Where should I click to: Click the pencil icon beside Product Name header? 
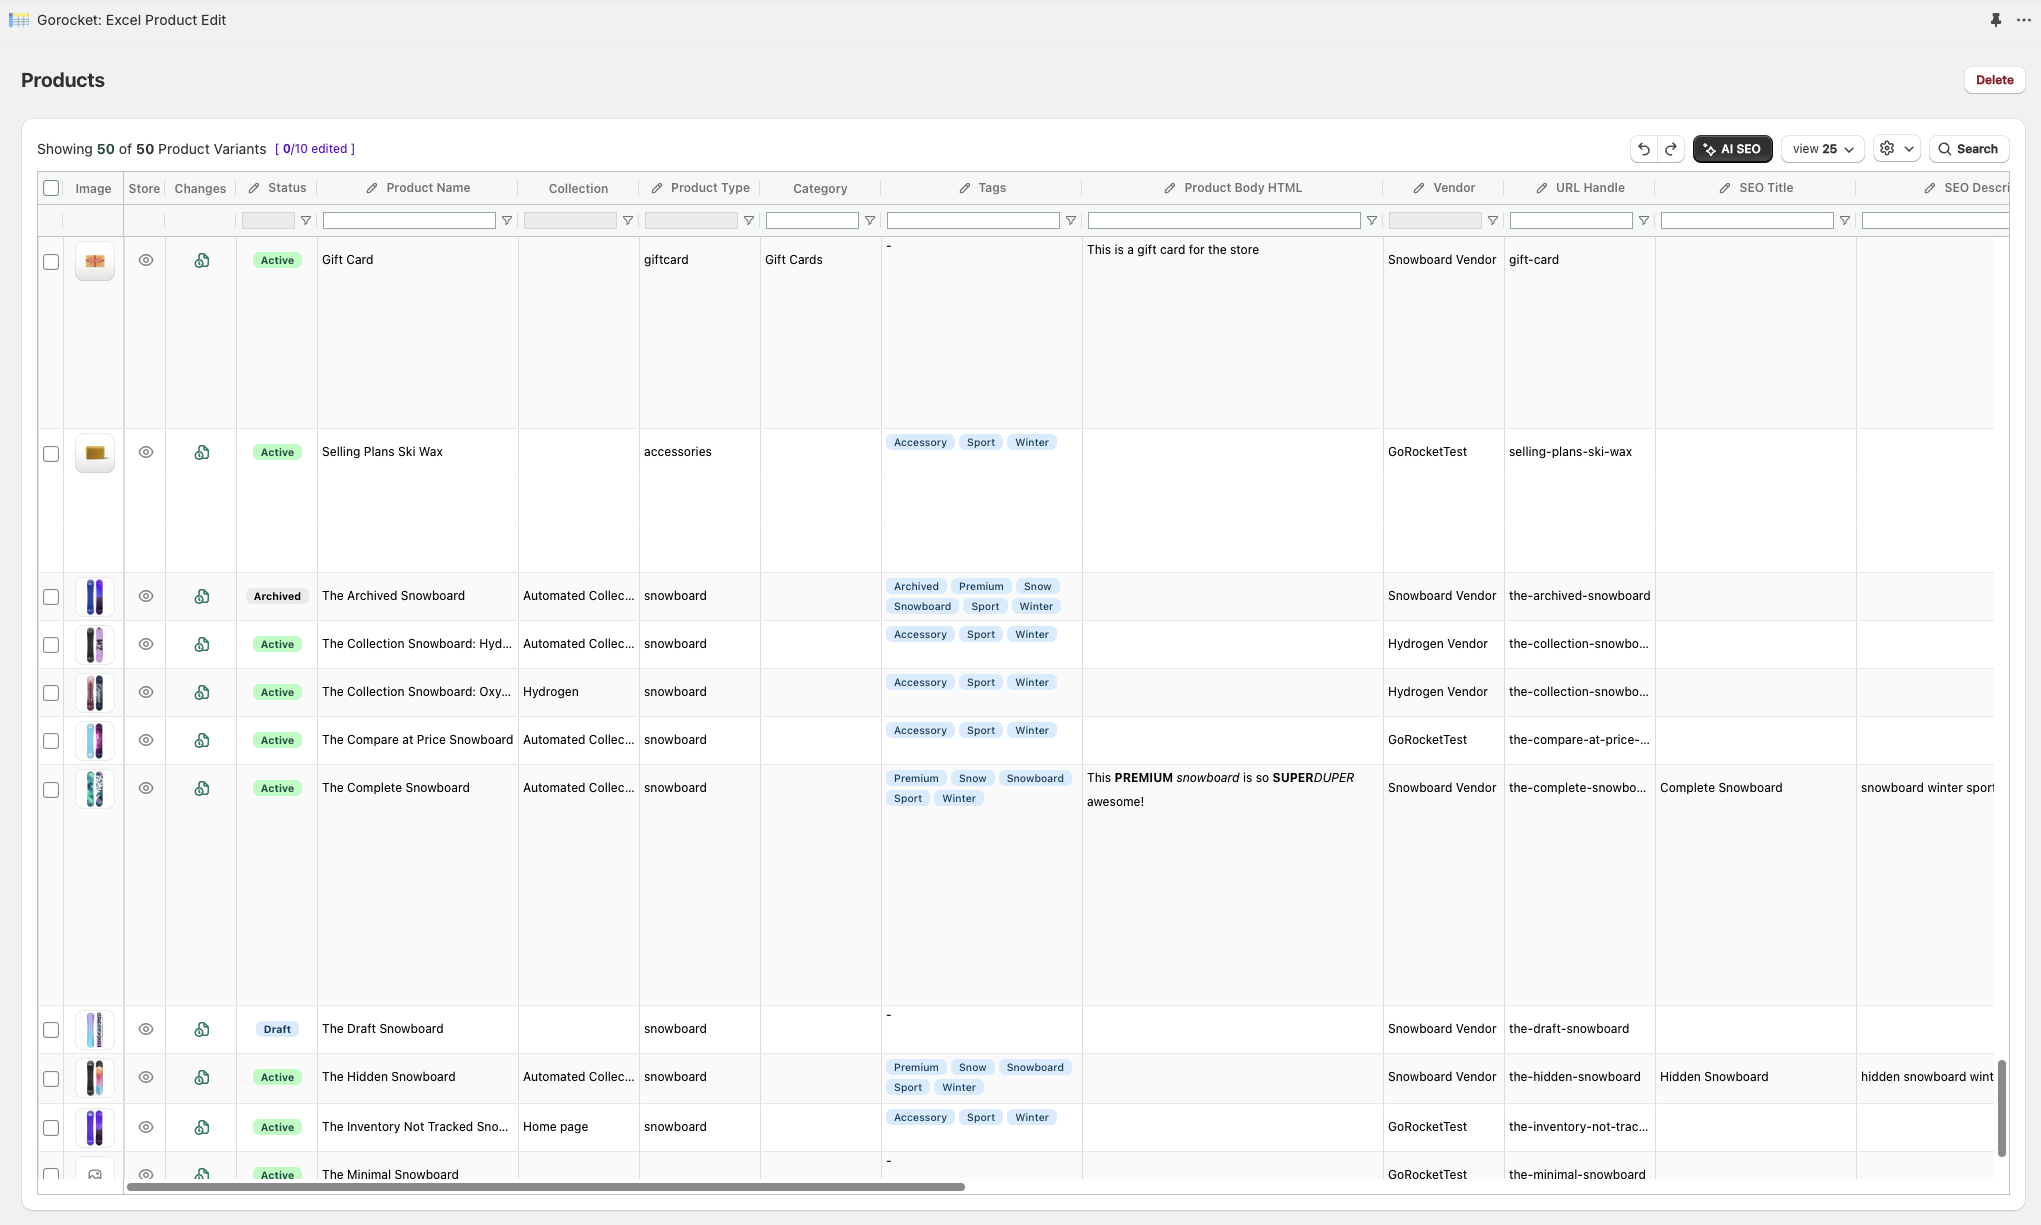click(x=372, y=188)
